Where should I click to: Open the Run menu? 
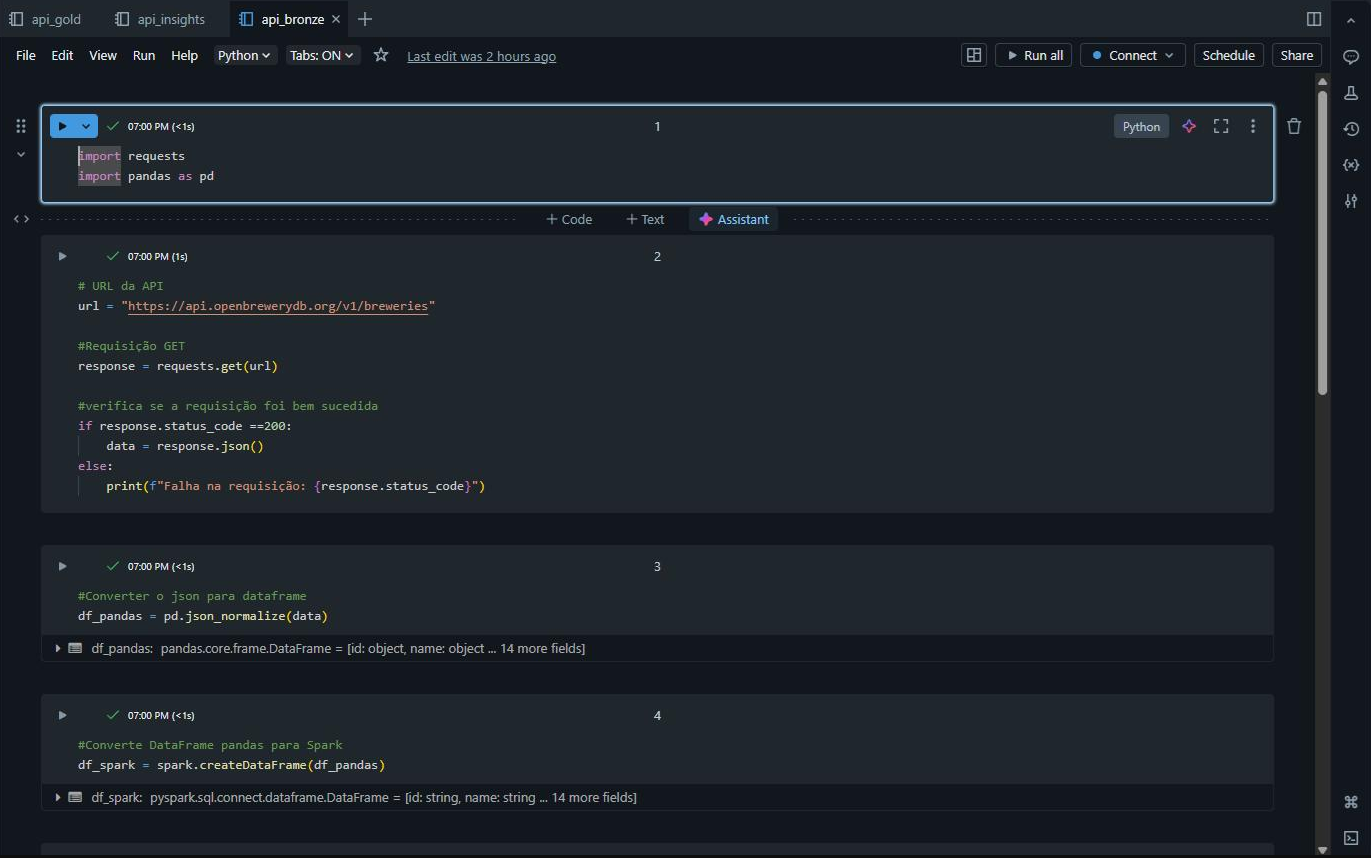point(143,55)
